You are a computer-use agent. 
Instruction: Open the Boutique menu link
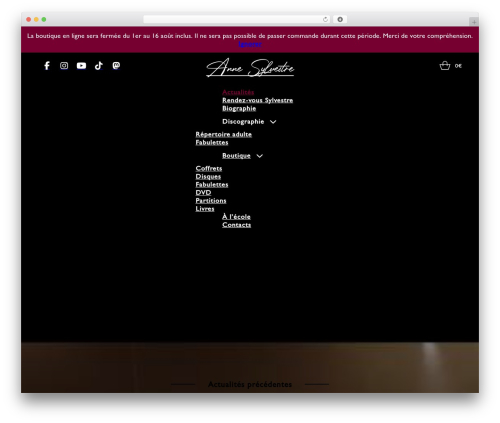click(x=236, y=155)
